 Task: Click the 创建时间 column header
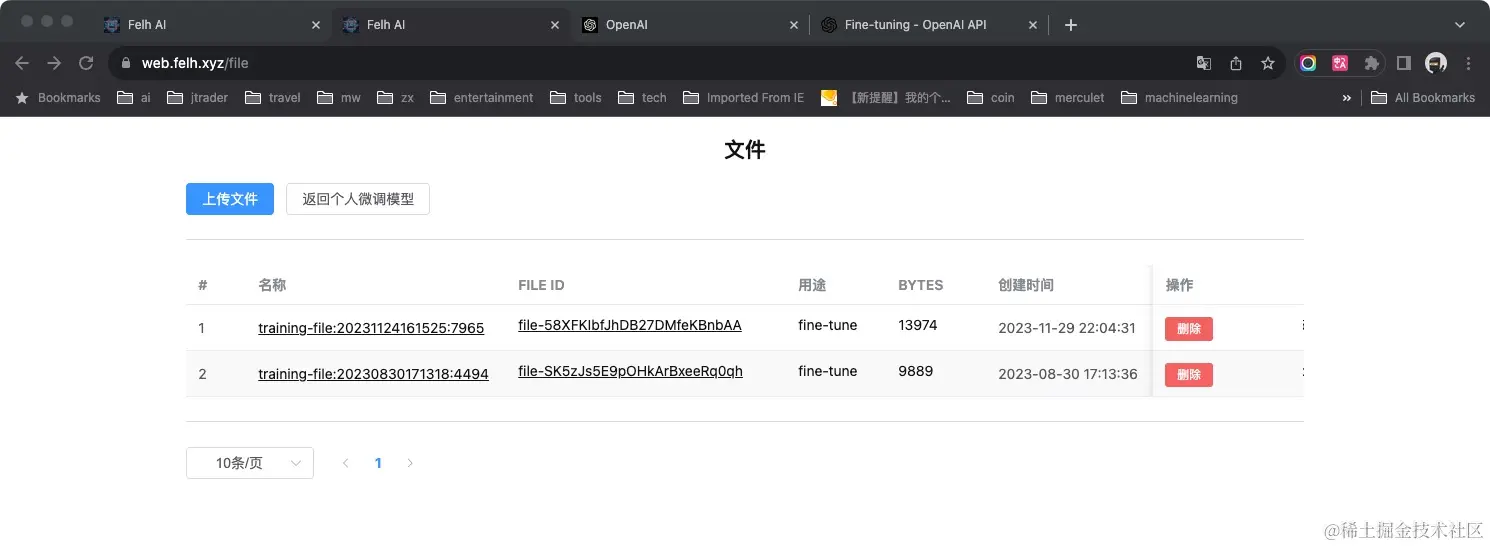point(1026,285)
